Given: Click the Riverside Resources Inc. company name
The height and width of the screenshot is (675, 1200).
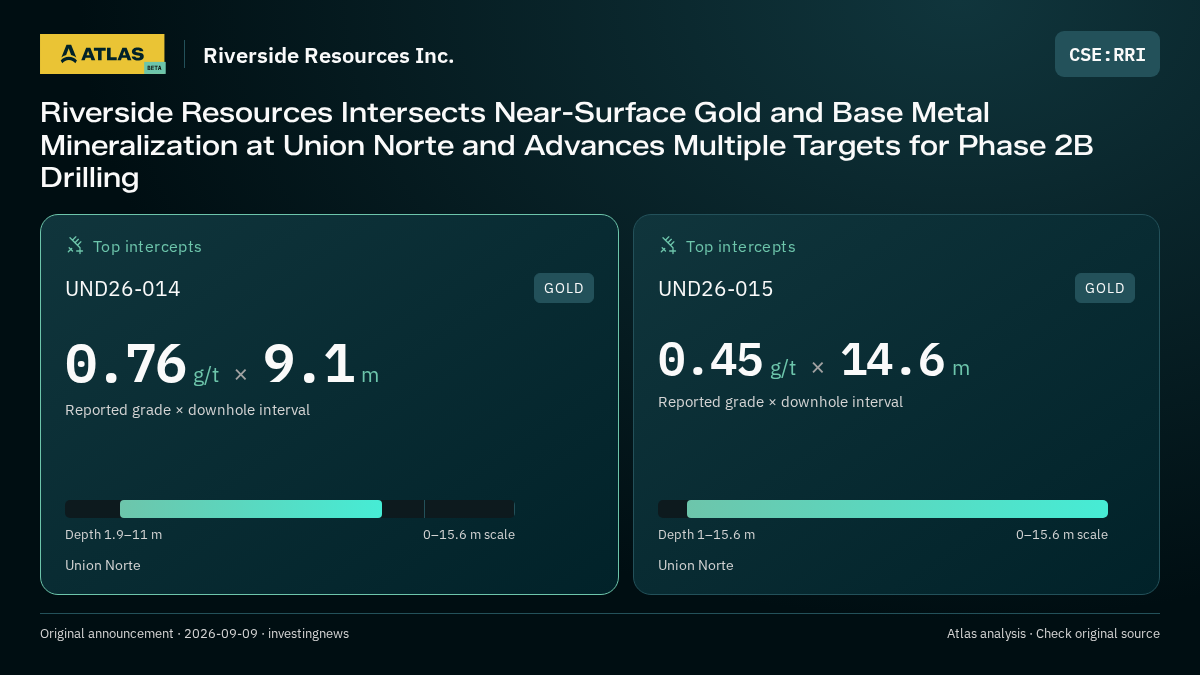Looking at the screenshot, I should [x=328, y=55].
